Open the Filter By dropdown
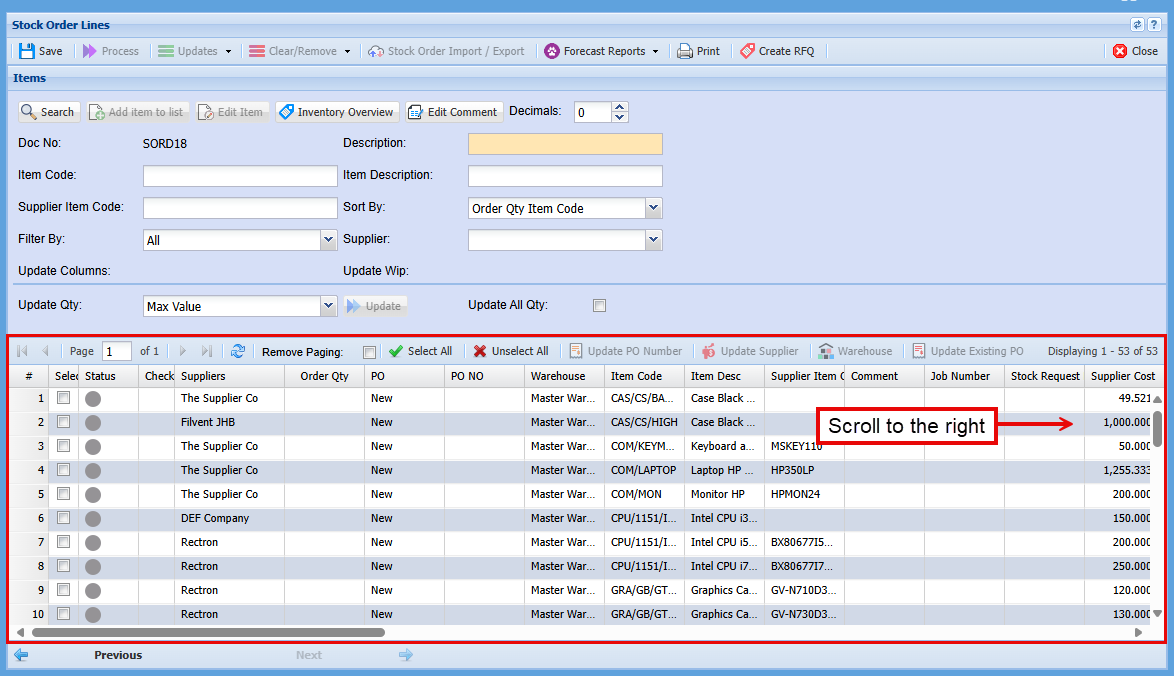The height and width of the screenshot is (676, 1174). point(328,240)
